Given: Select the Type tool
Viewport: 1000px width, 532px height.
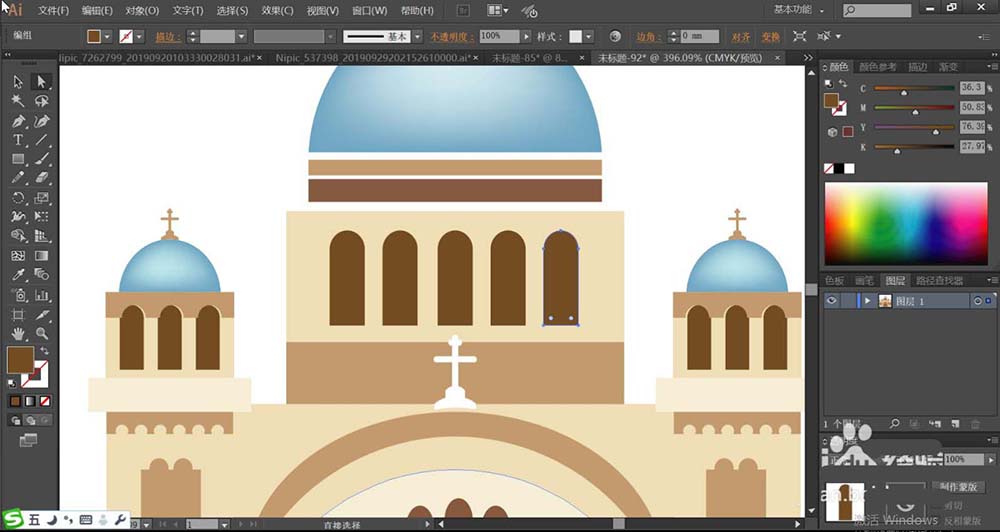Looking at the screenshot, I should point(18,140).
